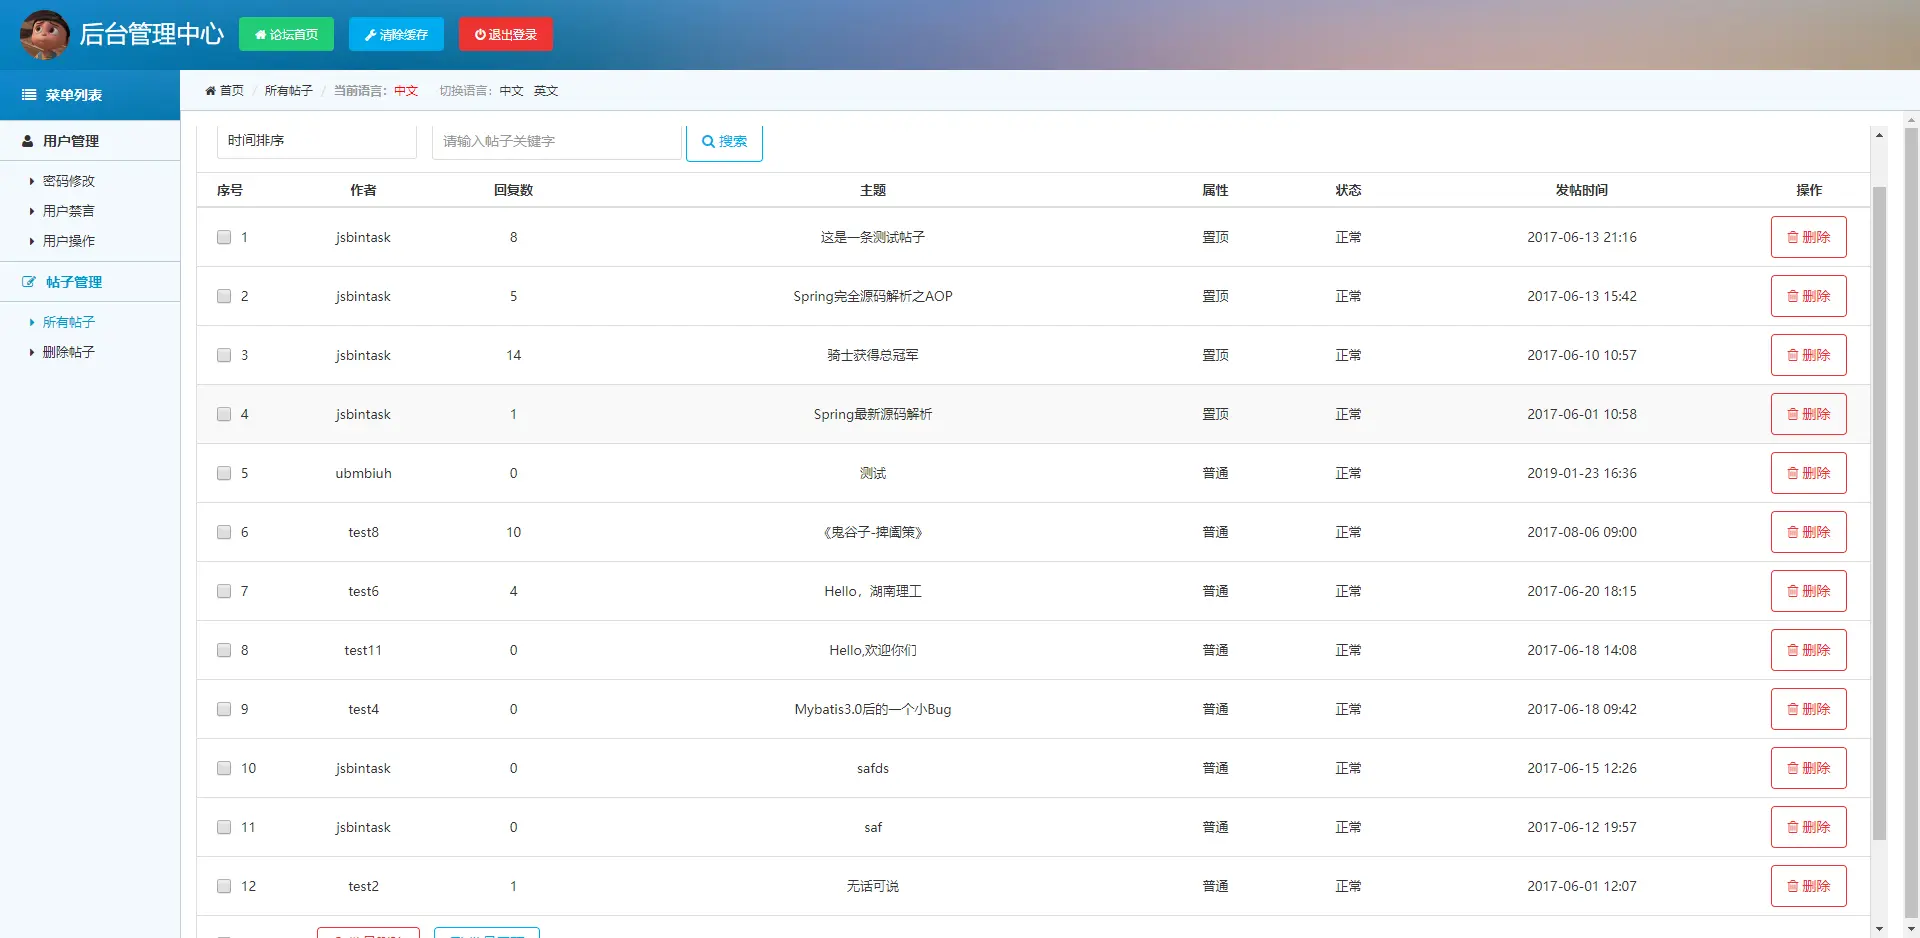Click the hamburger icon beside 菜单列表

[x=29, y=95]
